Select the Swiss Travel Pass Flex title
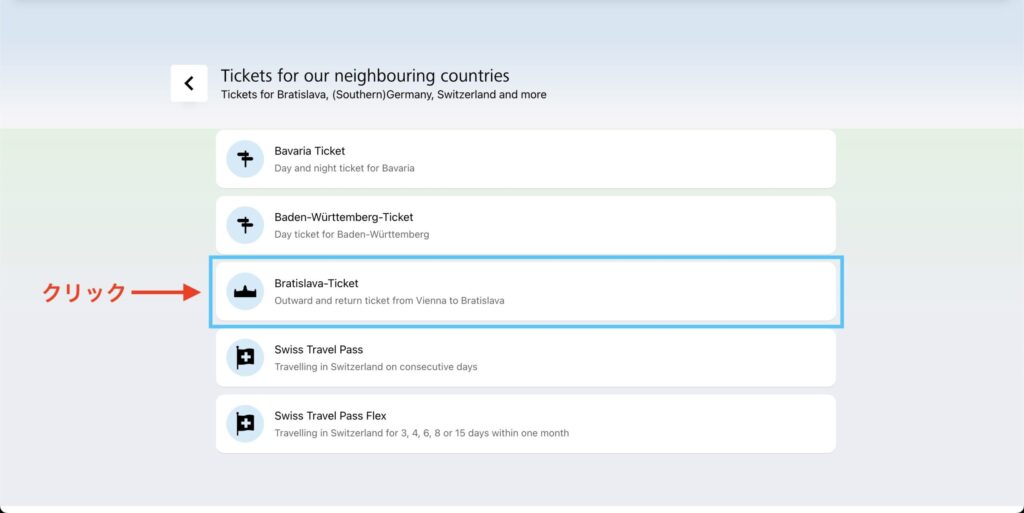The width and height of the screenshot is (1024, 513). tap(330, 416)
